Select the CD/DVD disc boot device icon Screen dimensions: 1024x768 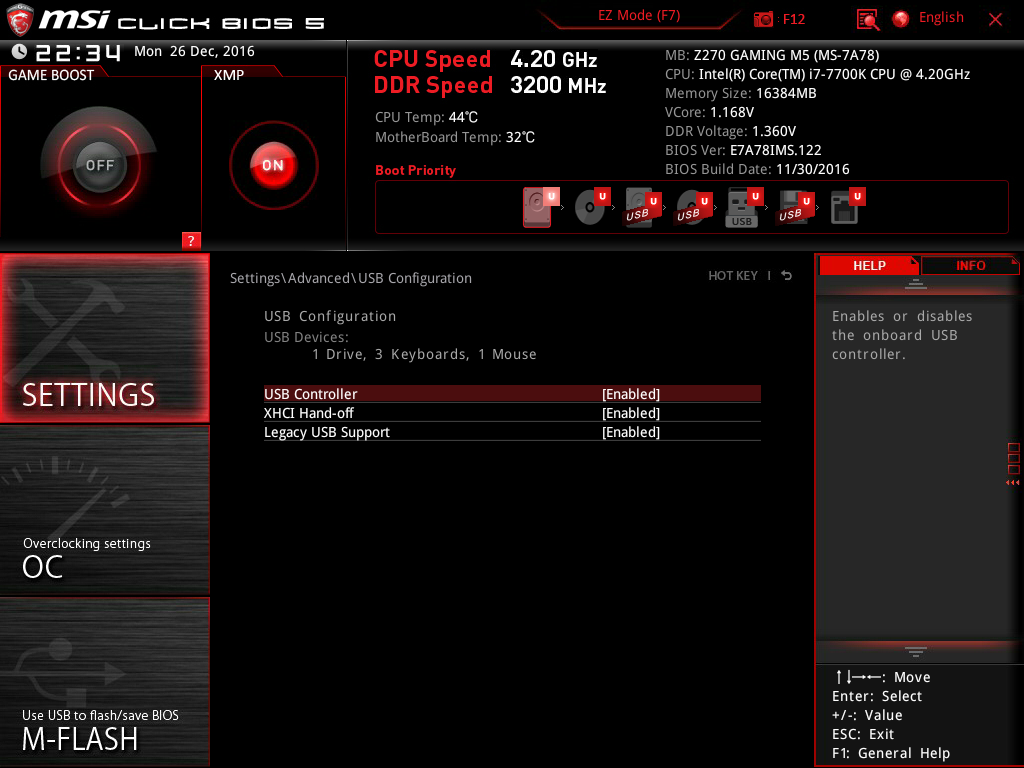(x=592, y=207)
